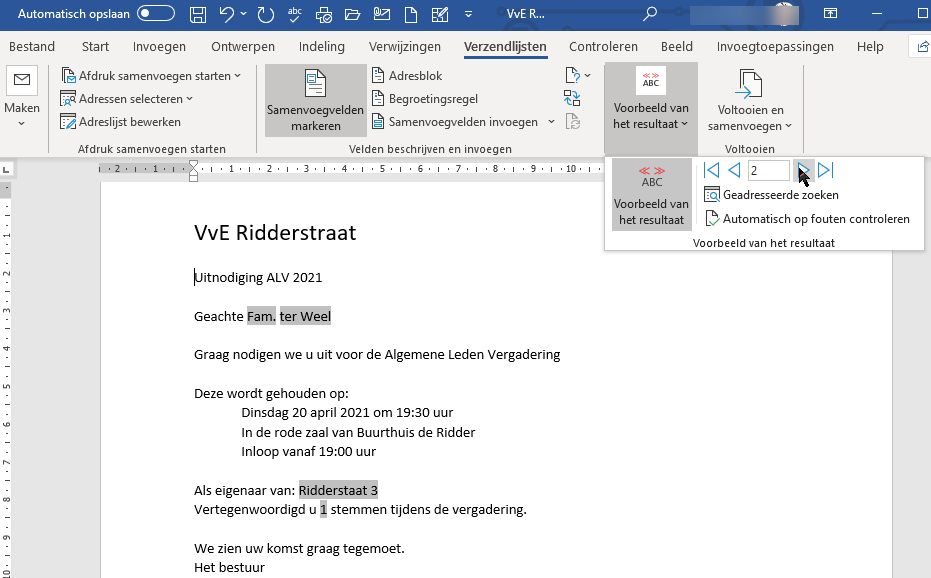Click the tab stop selector on ruler
The width and height of the screenshot is (931, 578).
click(6, 170)
